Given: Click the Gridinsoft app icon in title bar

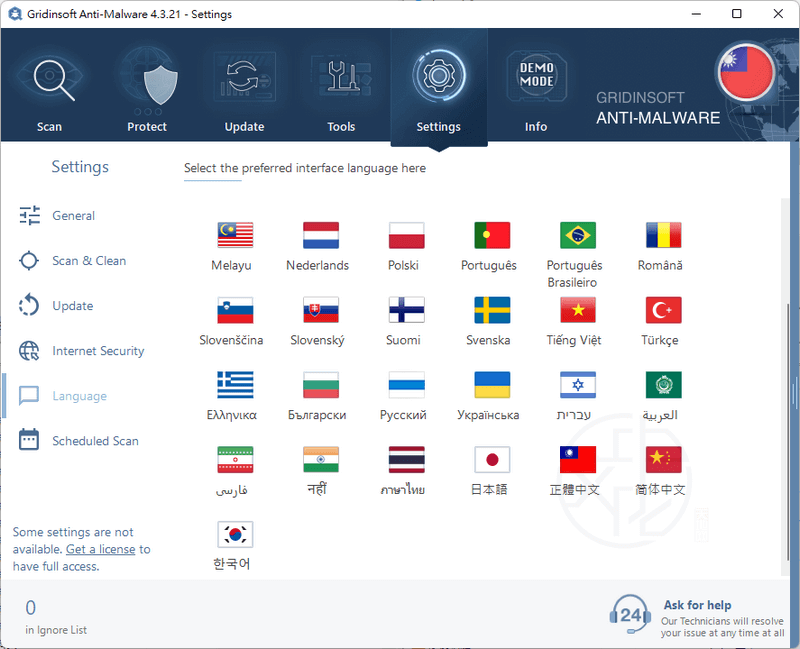Looking at the screenshot, I should 15,14.
